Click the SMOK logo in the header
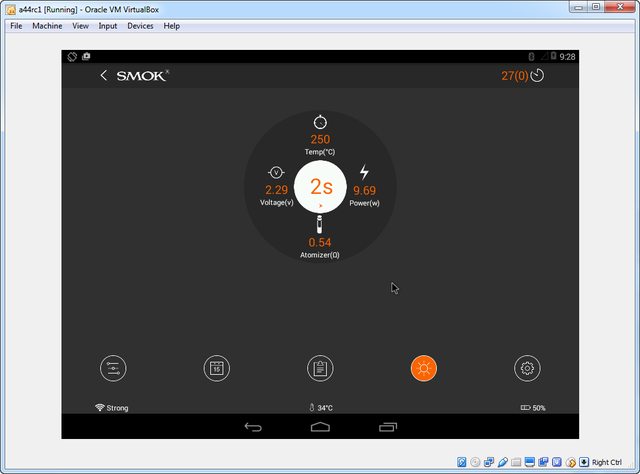This screenshot has width=640, height=474. [x=142, y=76]
